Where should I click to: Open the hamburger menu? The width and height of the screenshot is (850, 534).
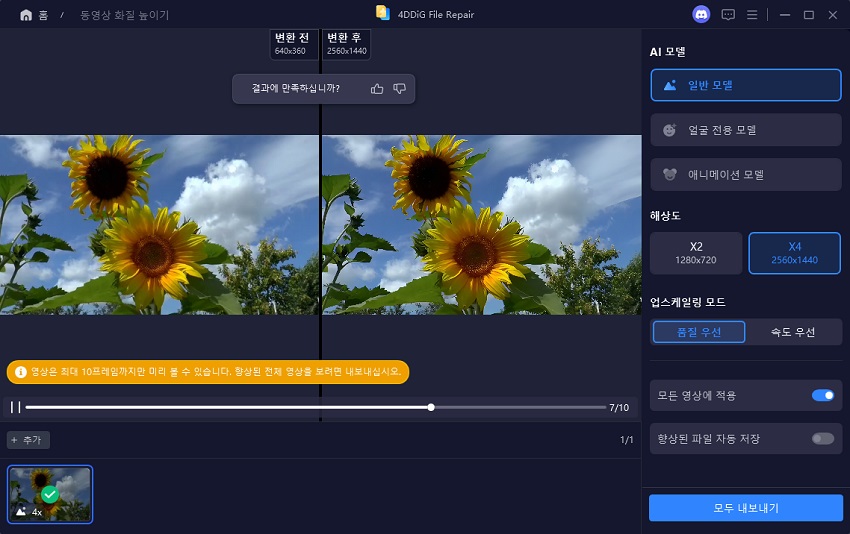(752, 15)
